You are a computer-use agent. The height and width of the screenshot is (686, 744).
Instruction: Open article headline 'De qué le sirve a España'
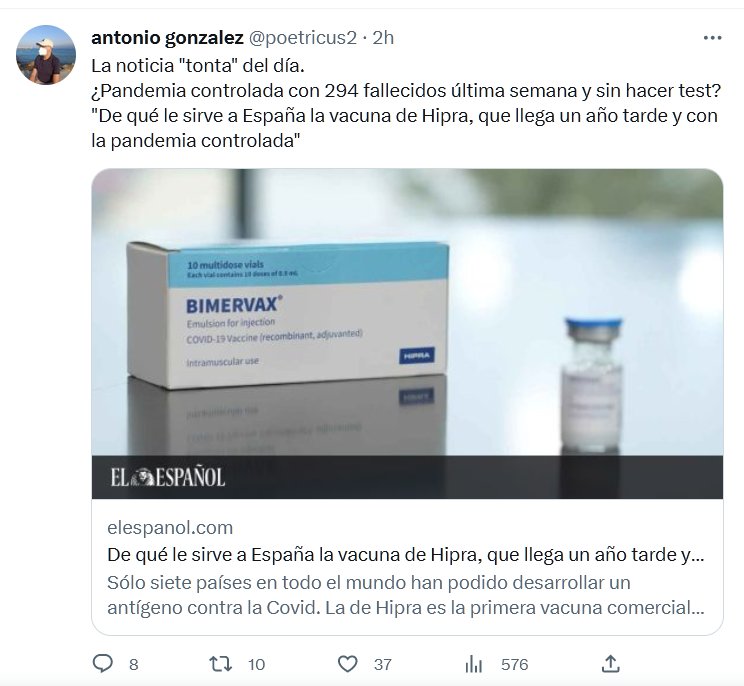point(406,555)
